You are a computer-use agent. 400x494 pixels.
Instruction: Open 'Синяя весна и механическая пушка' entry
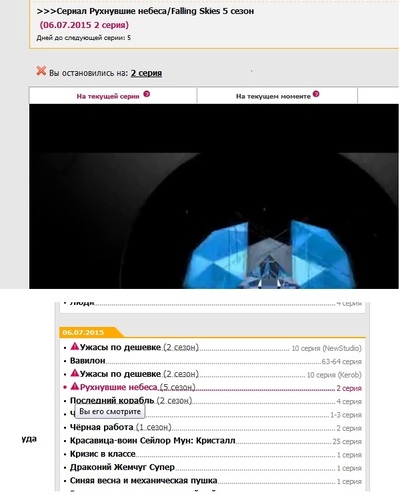[144, 481]
